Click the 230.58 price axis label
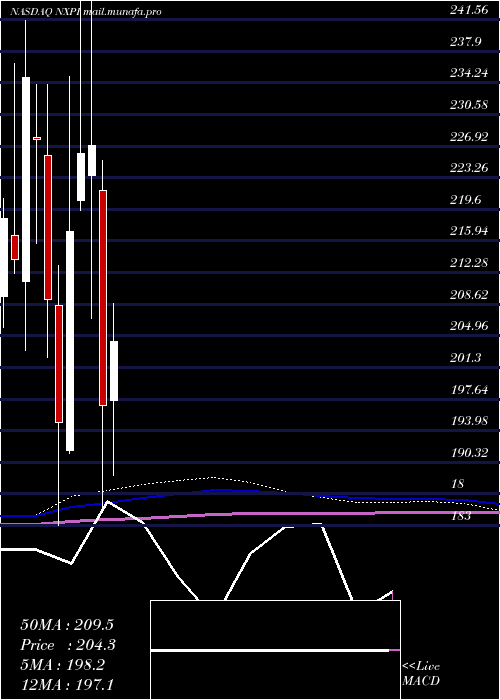 469,105
